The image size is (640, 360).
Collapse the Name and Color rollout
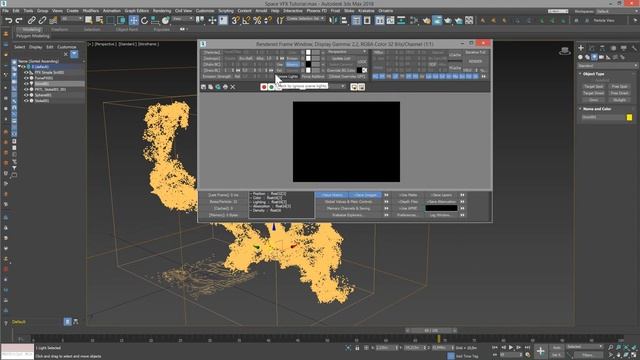click(596, 109)
